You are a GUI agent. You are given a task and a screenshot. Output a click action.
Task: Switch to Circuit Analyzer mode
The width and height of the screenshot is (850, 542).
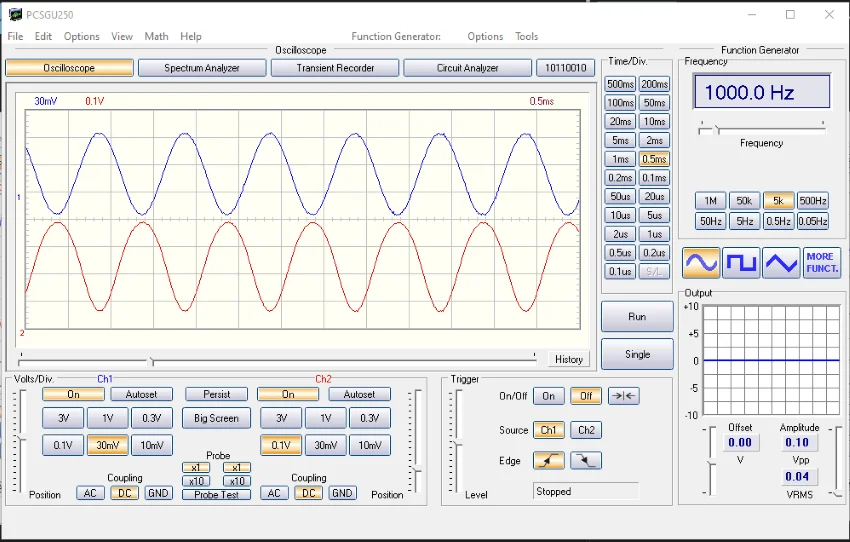(x=469, y=68)
